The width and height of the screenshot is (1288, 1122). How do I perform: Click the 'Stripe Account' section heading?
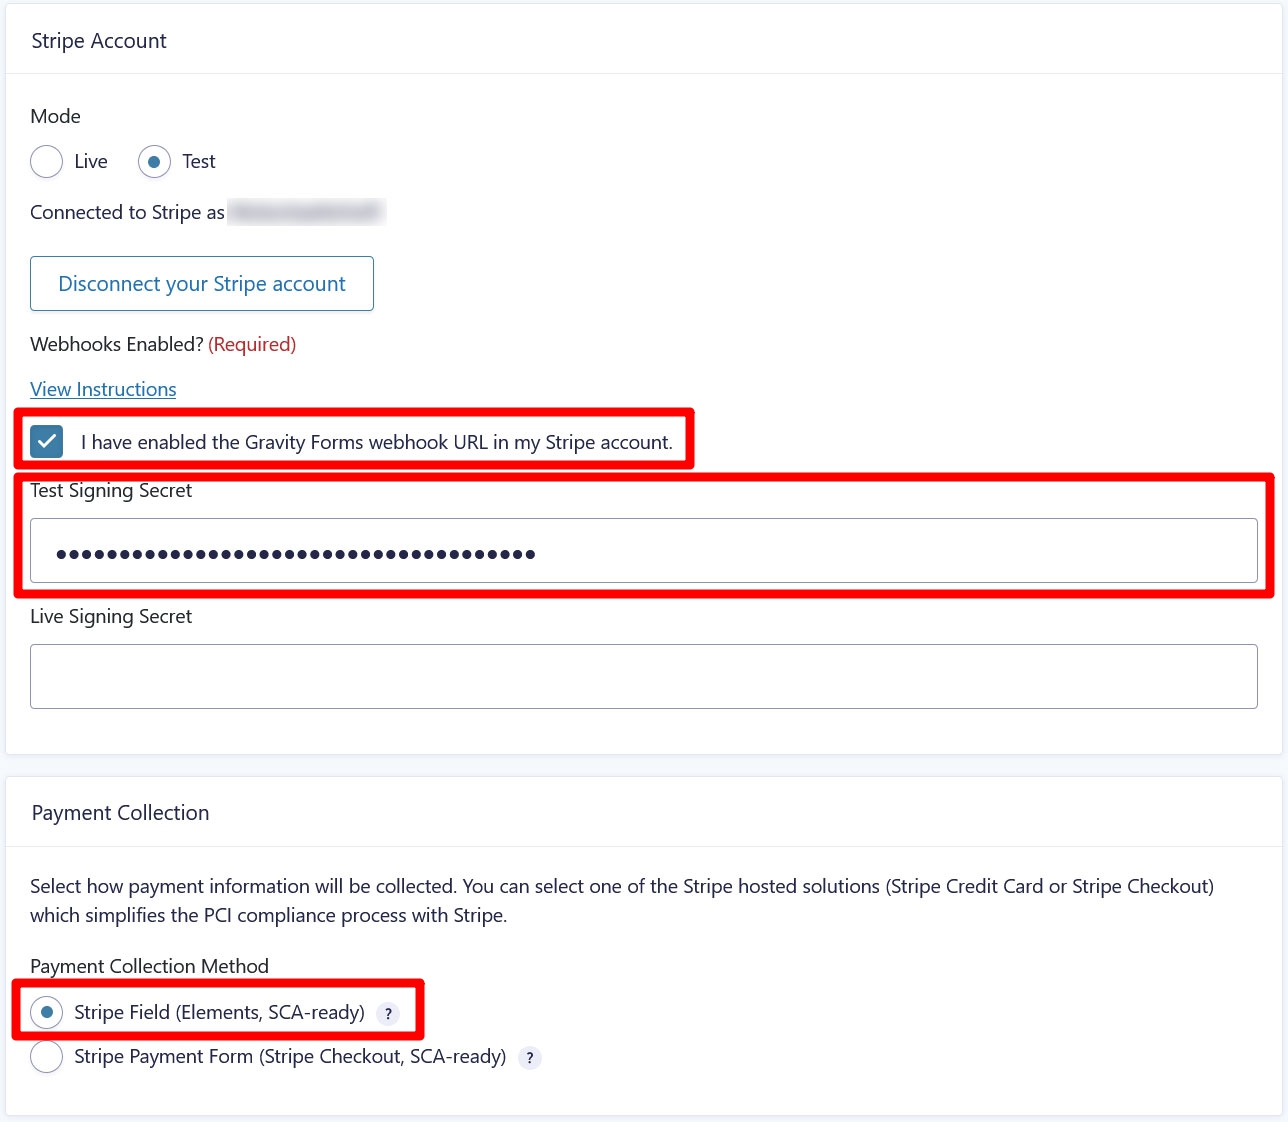tap(99, 41)
